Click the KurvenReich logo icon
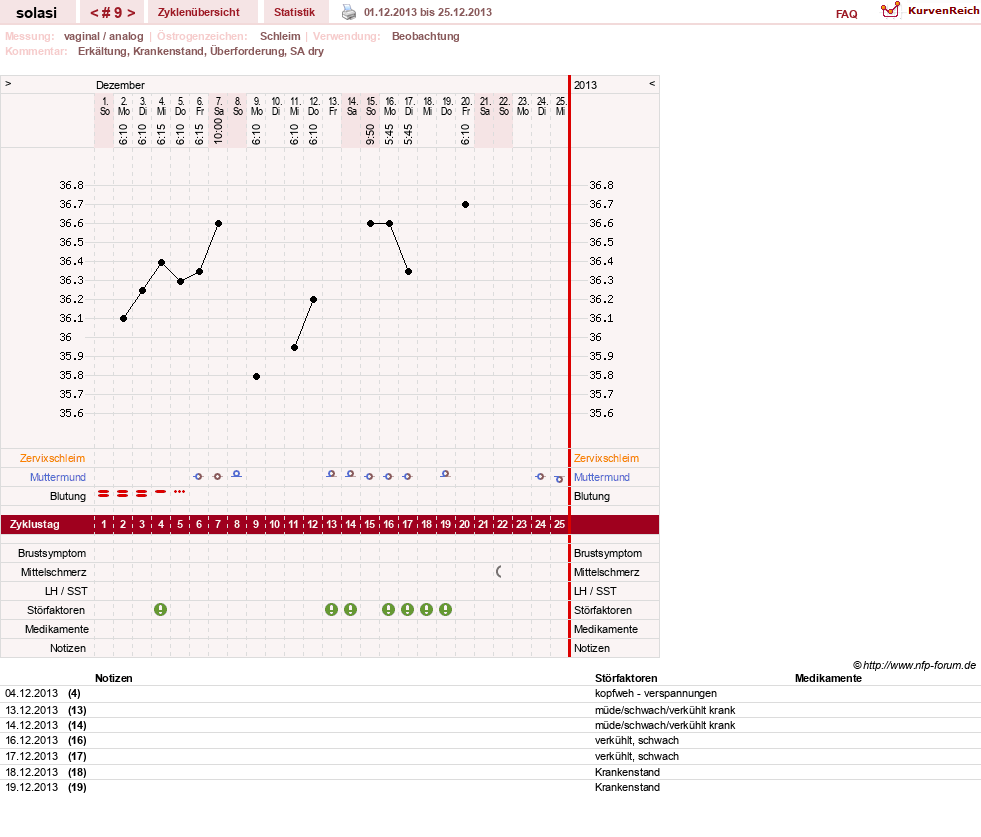 (890, 10)
